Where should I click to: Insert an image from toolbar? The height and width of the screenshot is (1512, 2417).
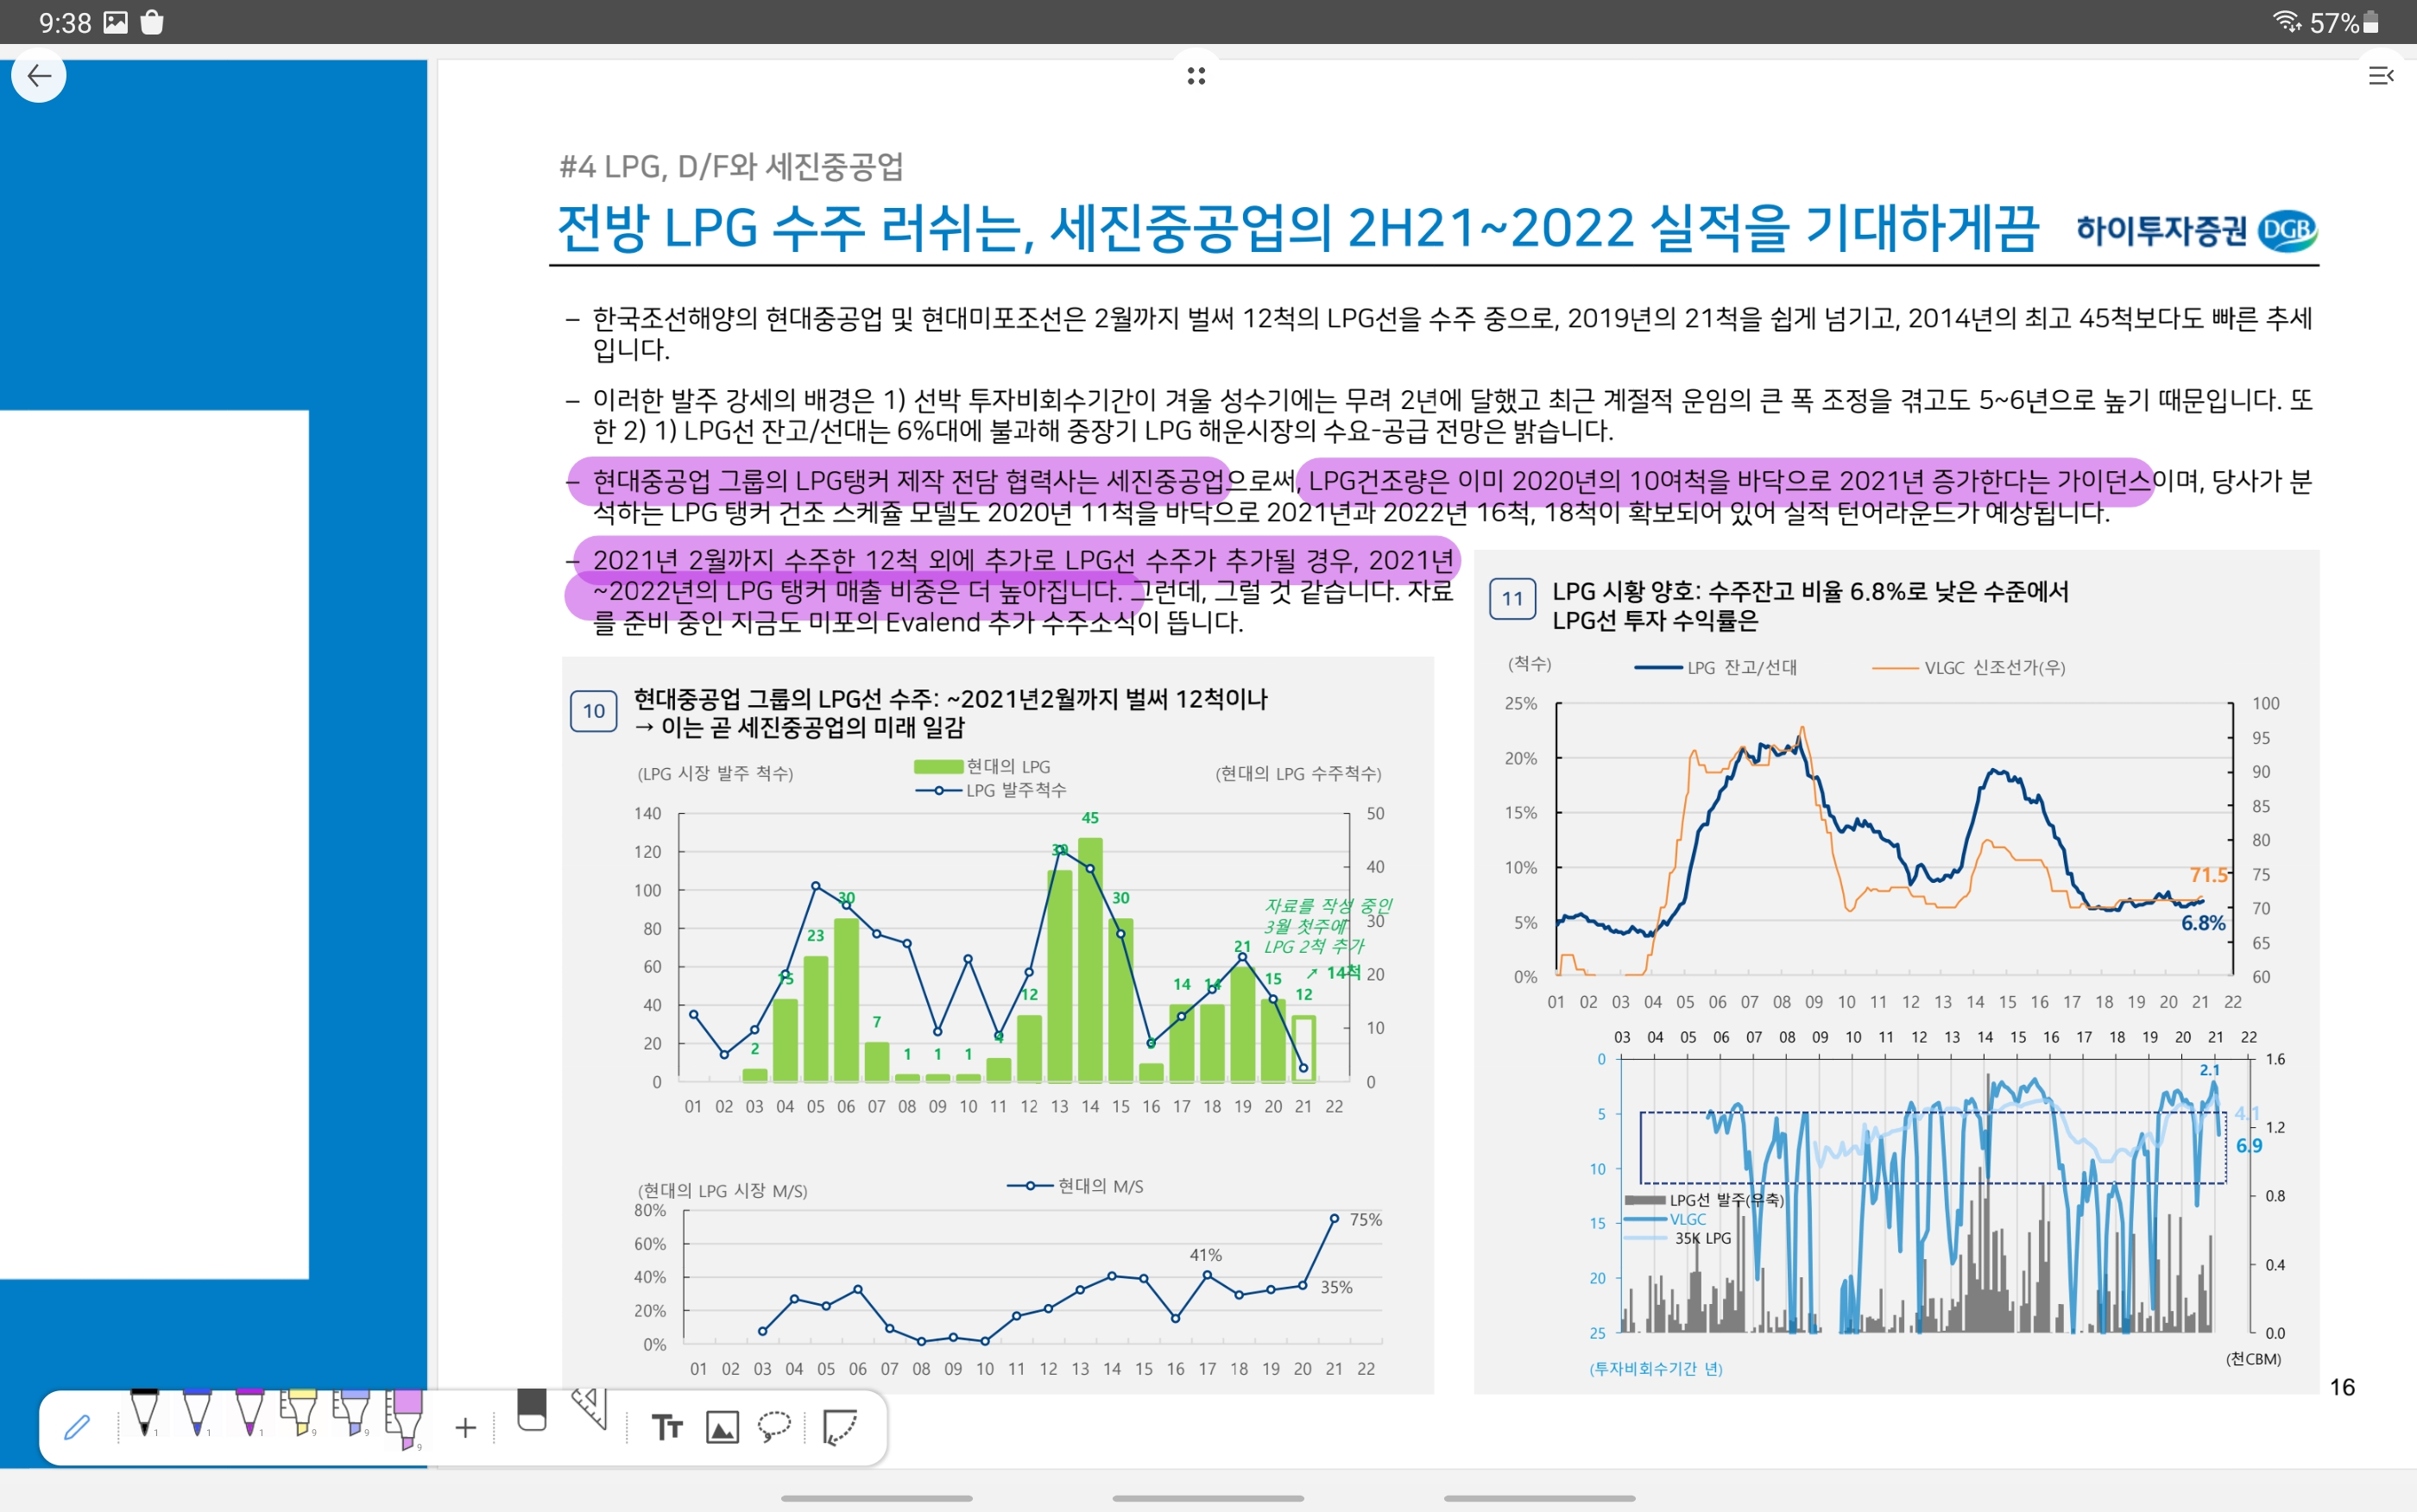tap(722, 1427)
